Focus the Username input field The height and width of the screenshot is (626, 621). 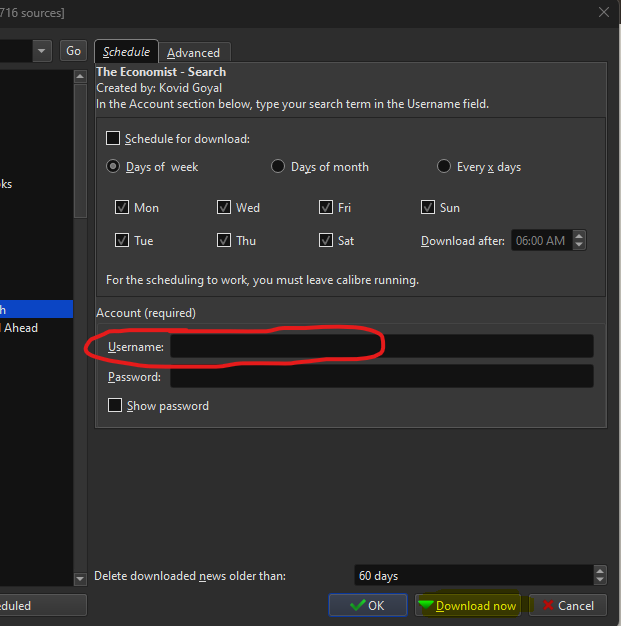(382, 346)
